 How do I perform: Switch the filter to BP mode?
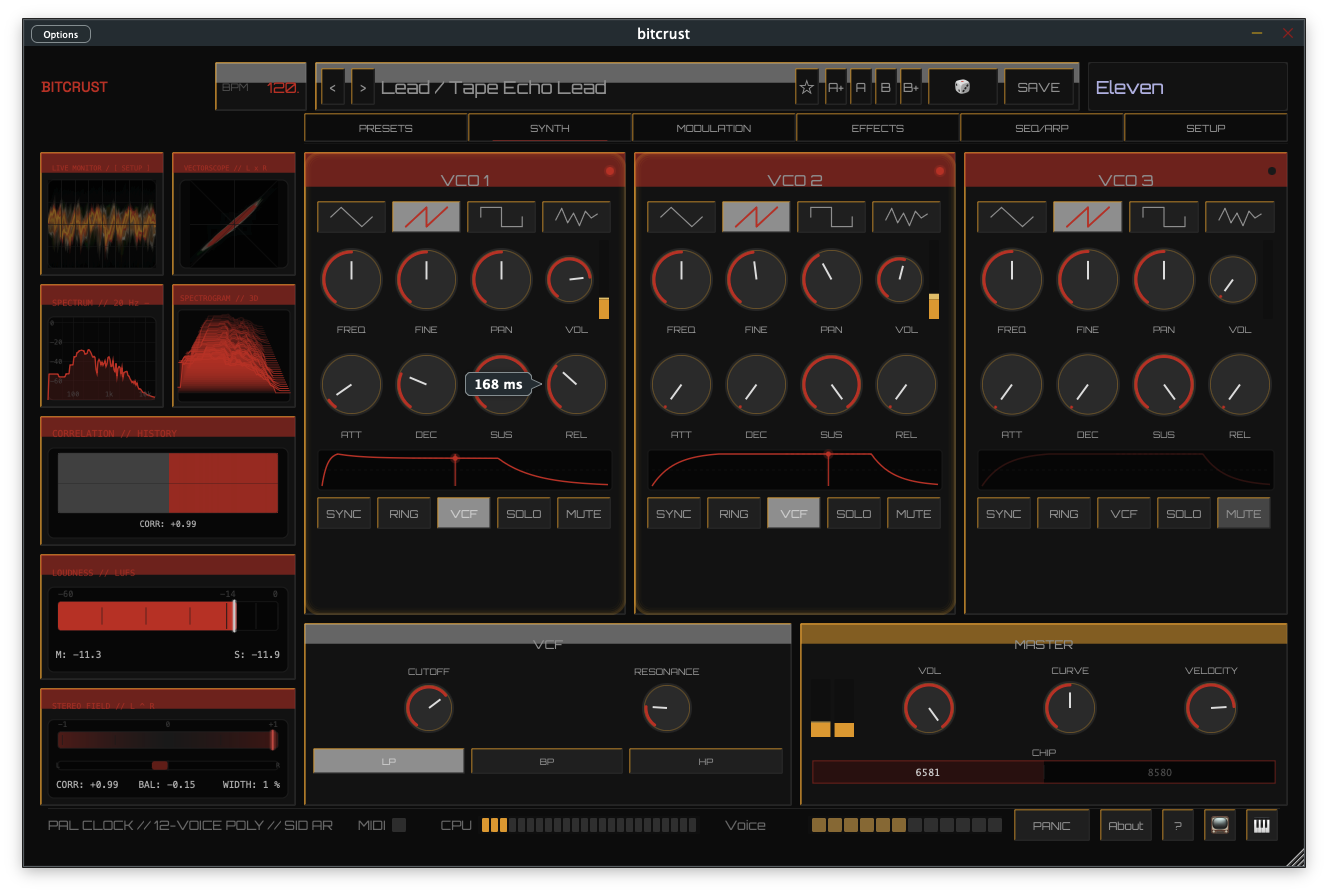tap(546, 760)
